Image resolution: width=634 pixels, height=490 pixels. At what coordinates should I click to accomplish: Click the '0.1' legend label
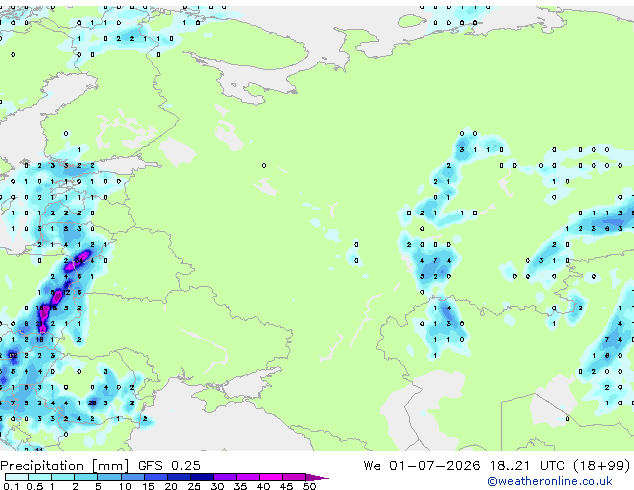pos(11,486)
